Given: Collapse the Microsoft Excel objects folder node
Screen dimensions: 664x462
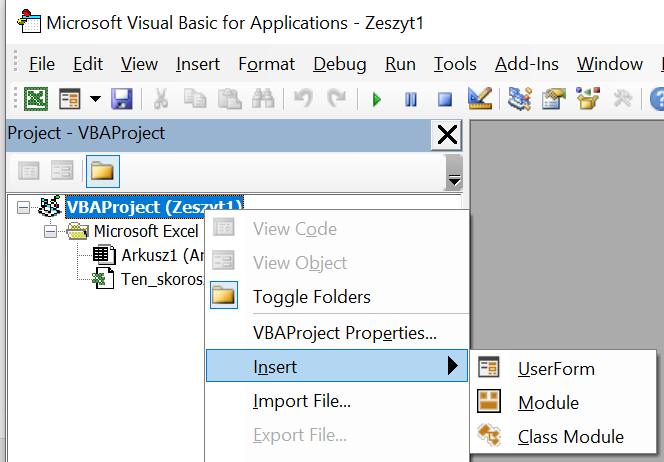Looking at the screenshot, I should click(50, 231).
